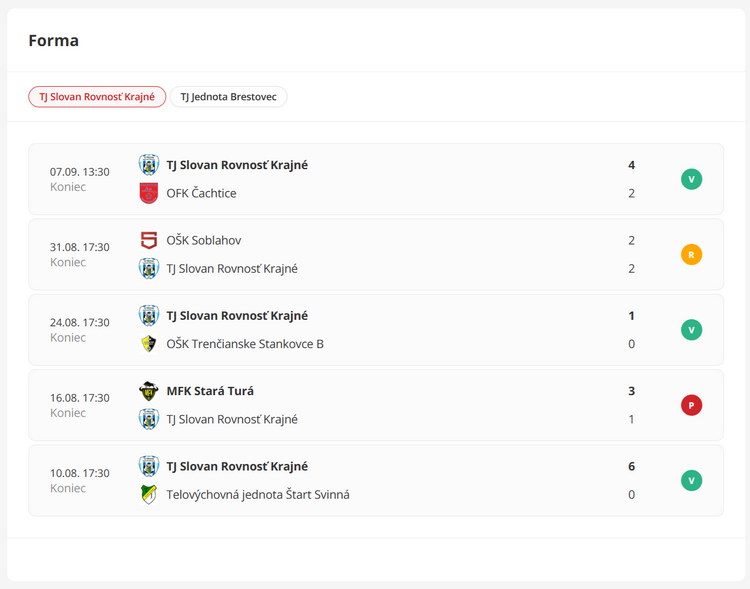
Task: Click Telovýchovná jednota Štart Svinná crest
Action: click(149, 494)
